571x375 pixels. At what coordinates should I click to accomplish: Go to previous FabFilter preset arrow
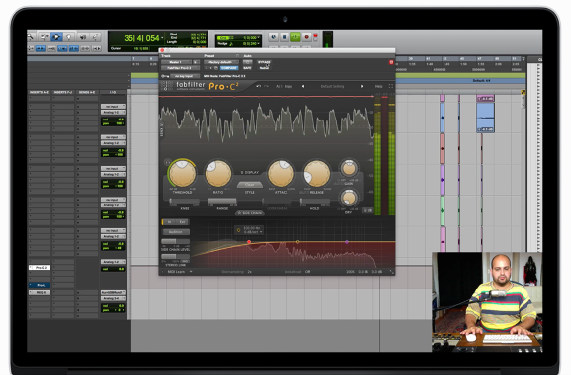click(303, 86)
